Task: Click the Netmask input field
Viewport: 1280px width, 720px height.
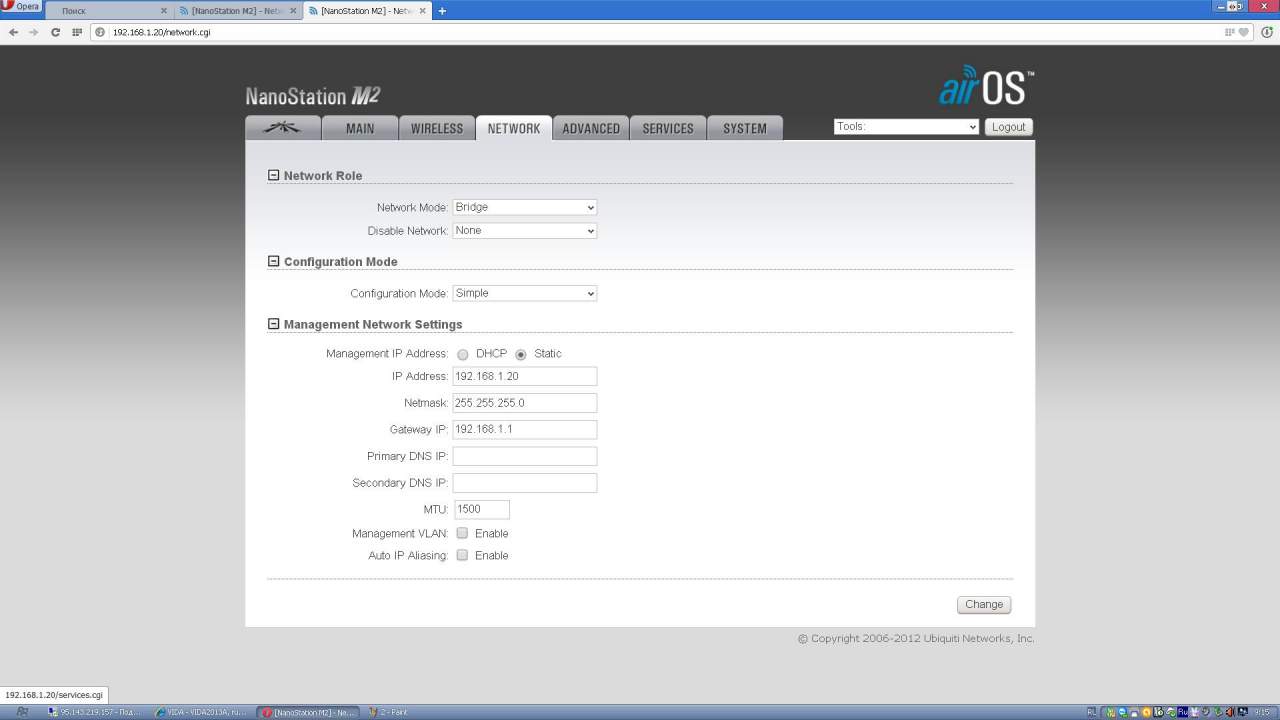Action: (525, 403)
